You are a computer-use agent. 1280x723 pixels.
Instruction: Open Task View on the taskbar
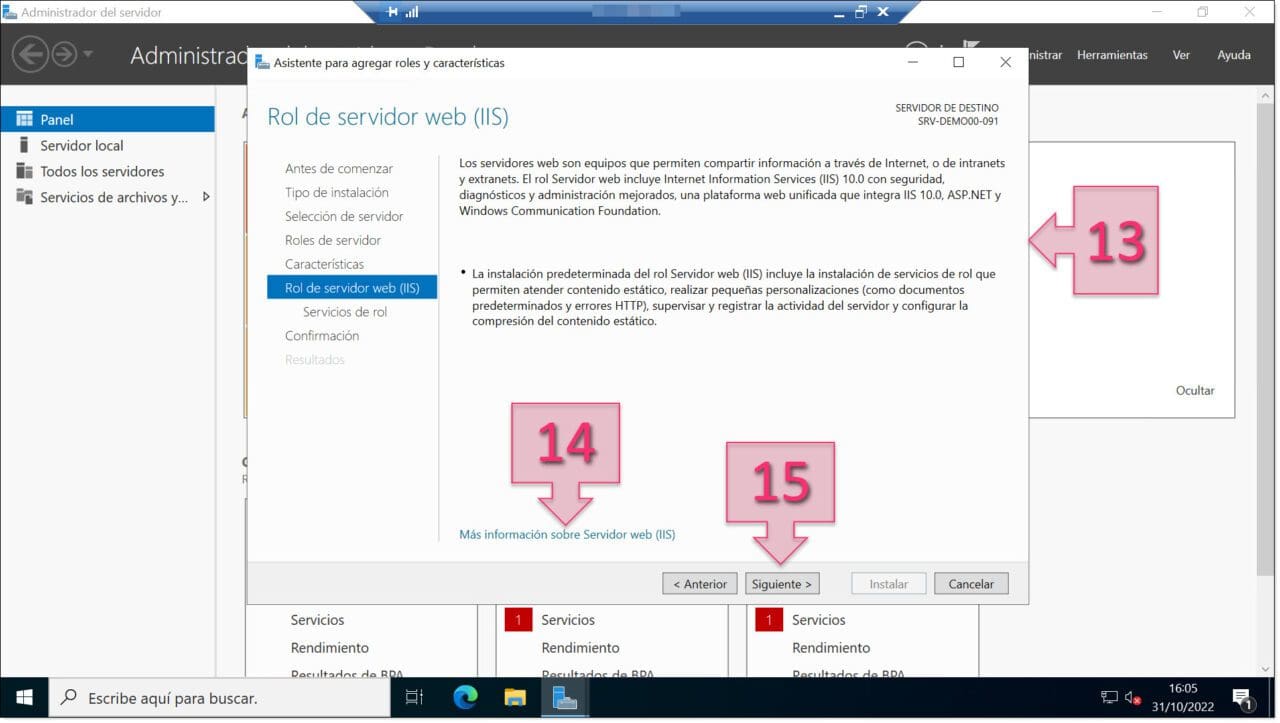[414, 697]
